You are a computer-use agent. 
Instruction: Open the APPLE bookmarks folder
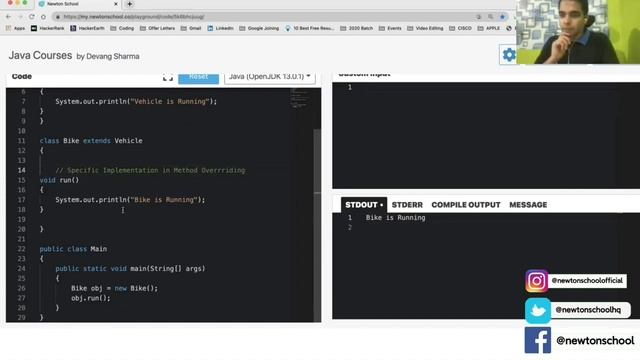pos(489,28)
